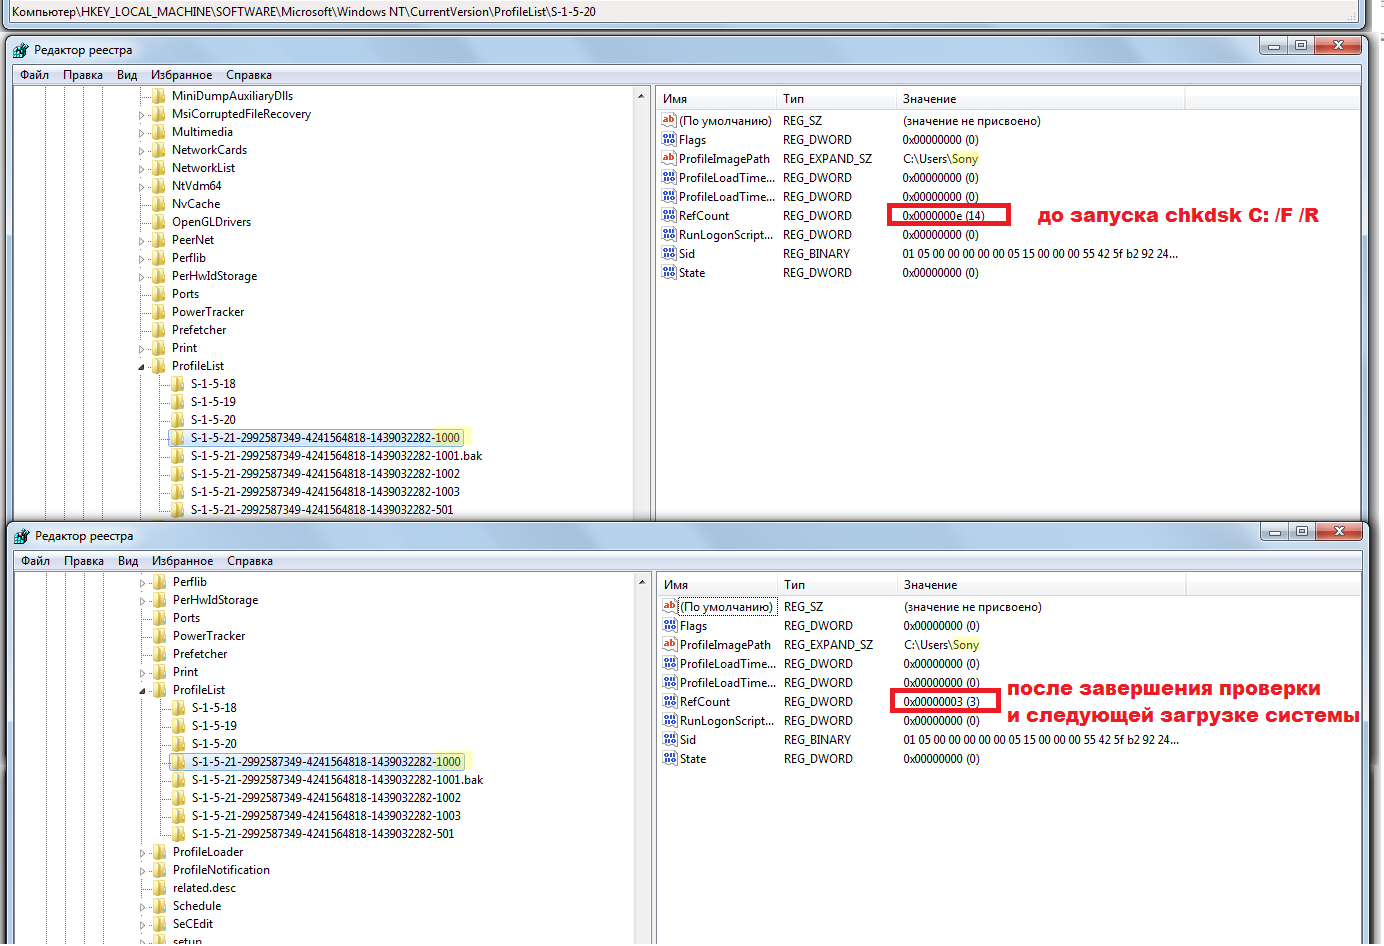The width and height of the screenshot is (1384, 946).
Task: Expand the SeCEdit key
Action: click(x=143, y=925)
